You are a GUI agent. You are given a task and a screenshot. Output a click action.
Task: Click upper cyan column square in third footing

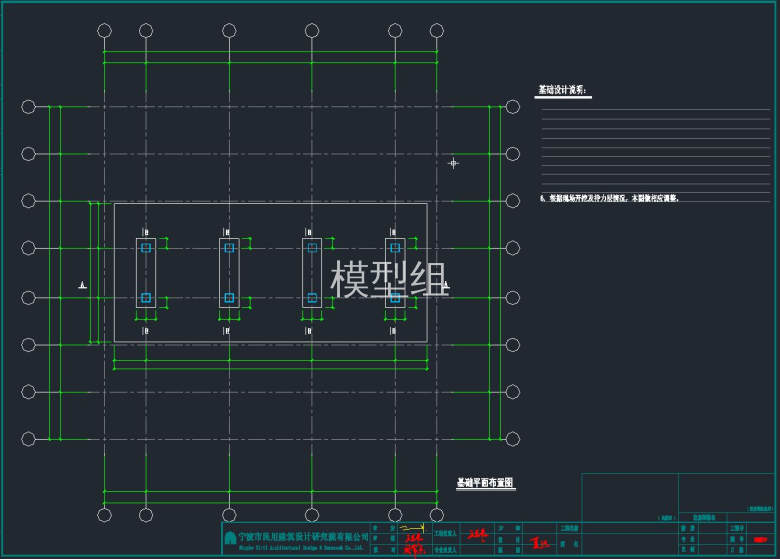tap(312, 247)
